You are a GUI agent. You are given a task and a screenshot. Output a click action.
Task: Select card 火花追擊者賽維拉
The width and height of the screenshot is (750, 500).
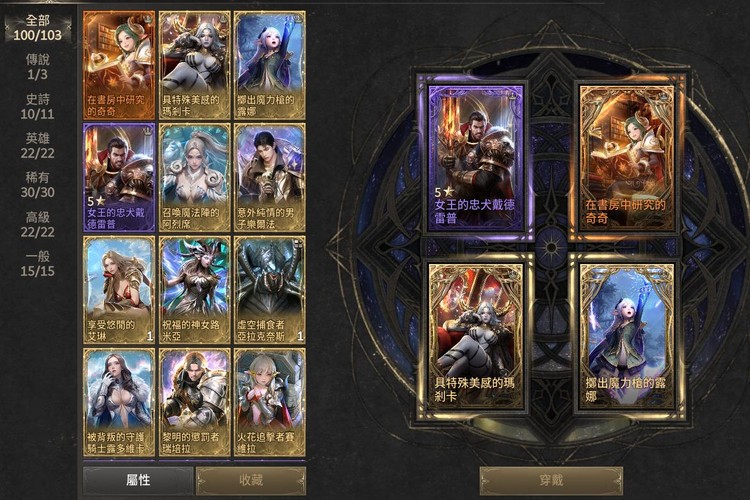point(270,402)
